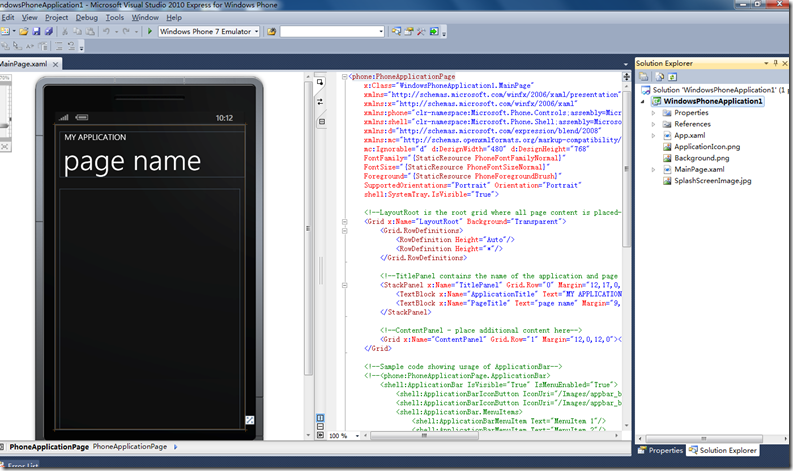
Task: Open the New Project dropdown arrow
Action: pos(14,31)
